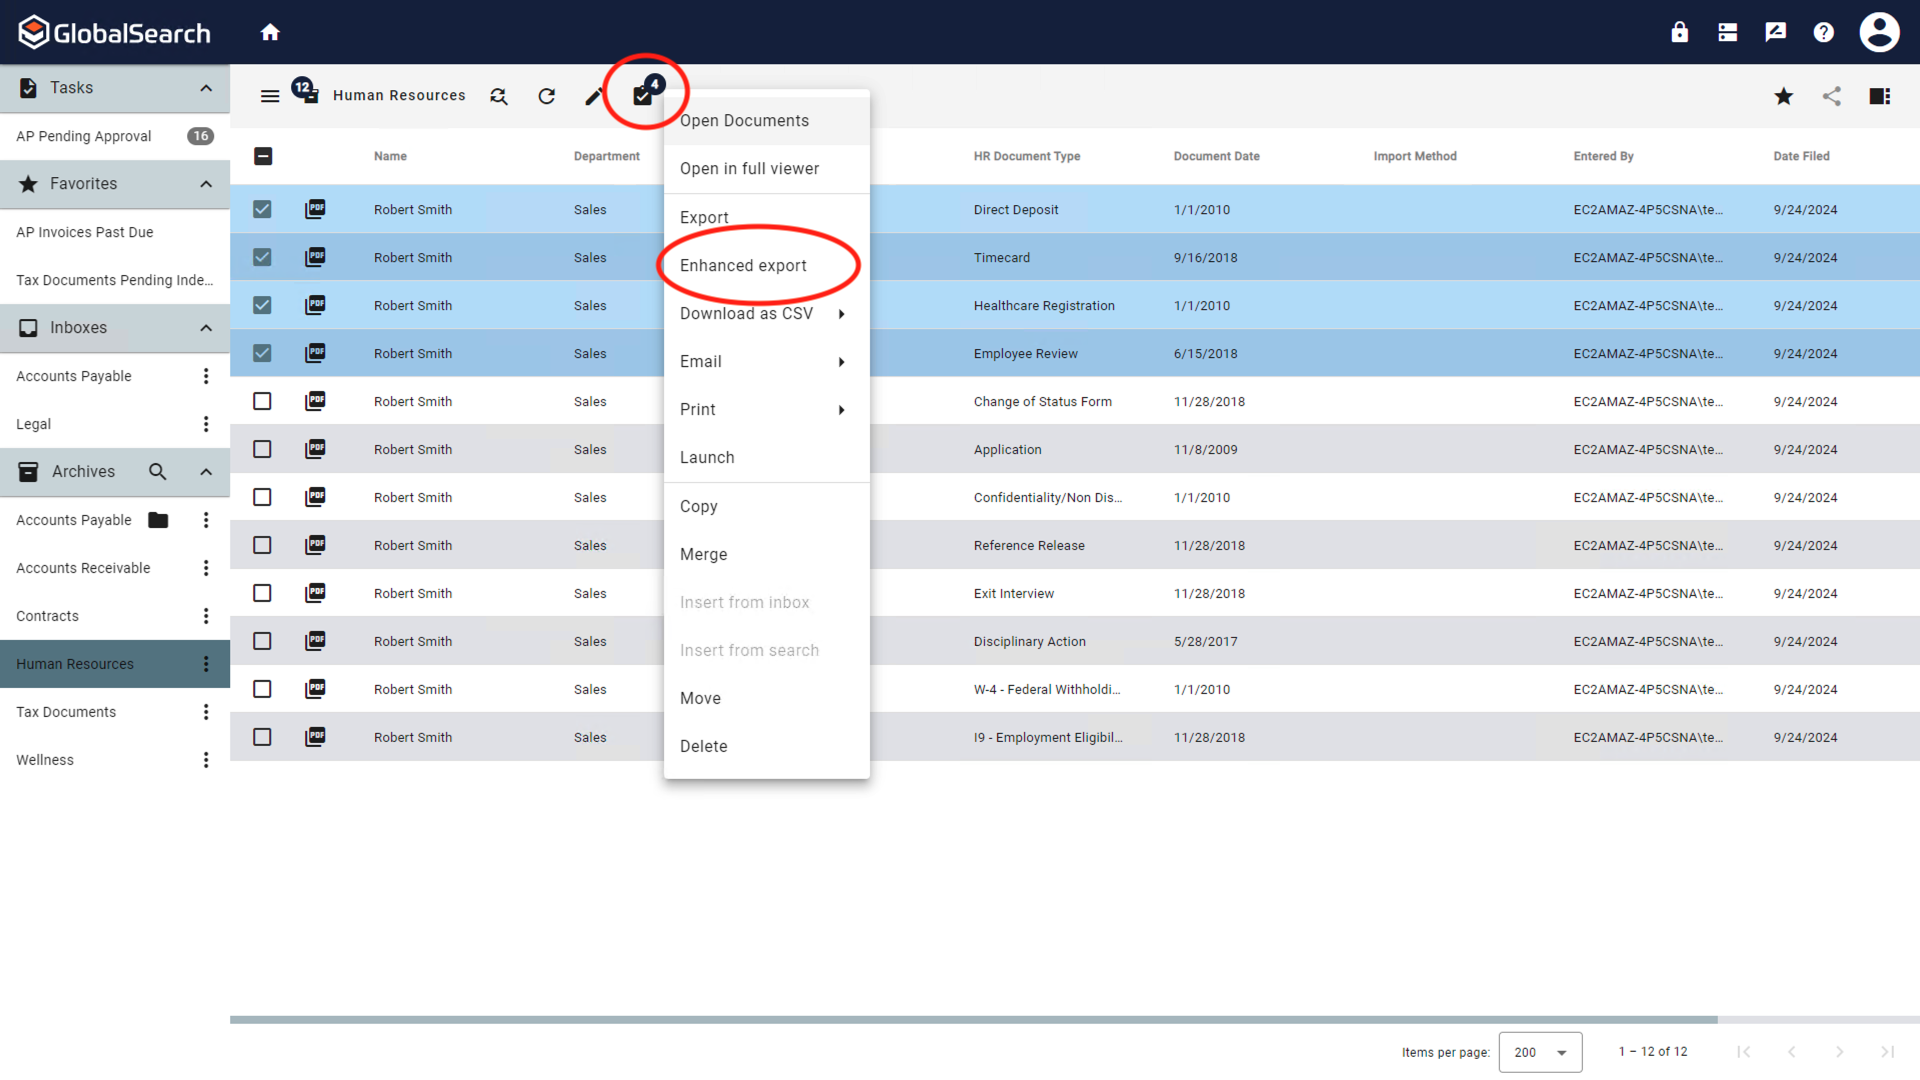
Task: Toggle checkbox for Robert Smith Healthcare Registration row
Action: (x=261, y=305)
